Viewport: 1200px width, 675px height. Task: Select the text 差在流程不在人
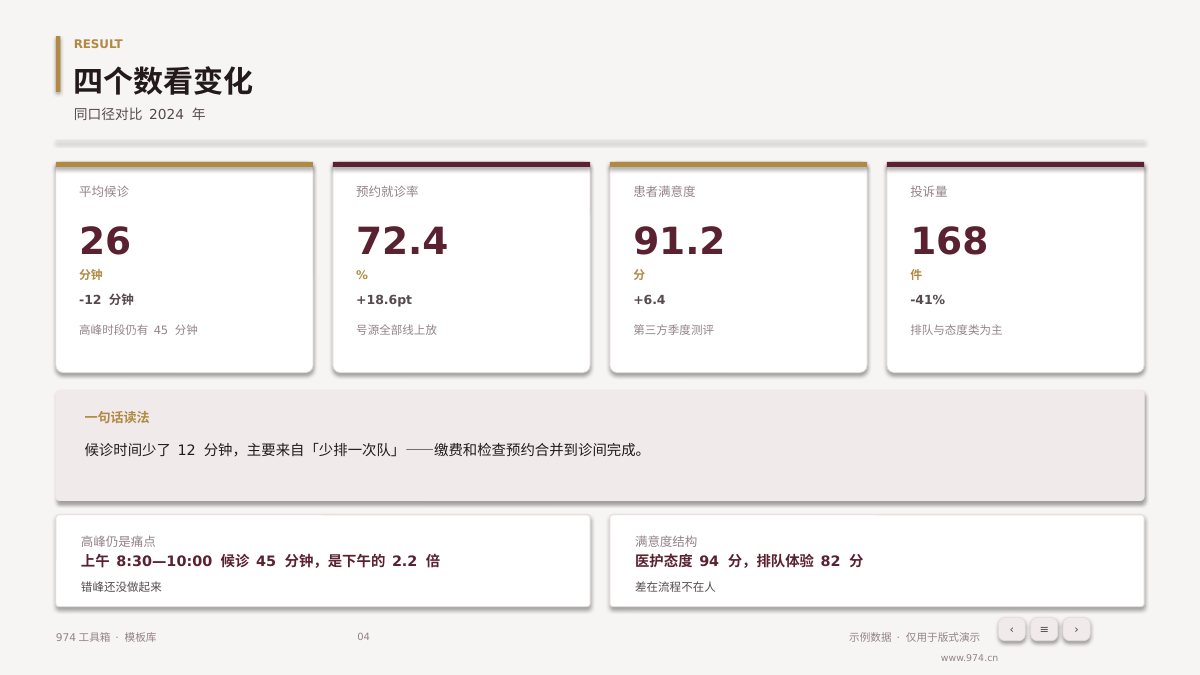tap(675, 587)
